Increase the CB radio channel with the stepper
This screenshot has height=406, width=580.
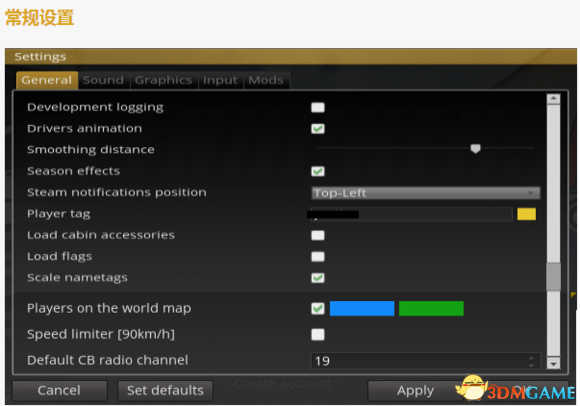(532, 358)
